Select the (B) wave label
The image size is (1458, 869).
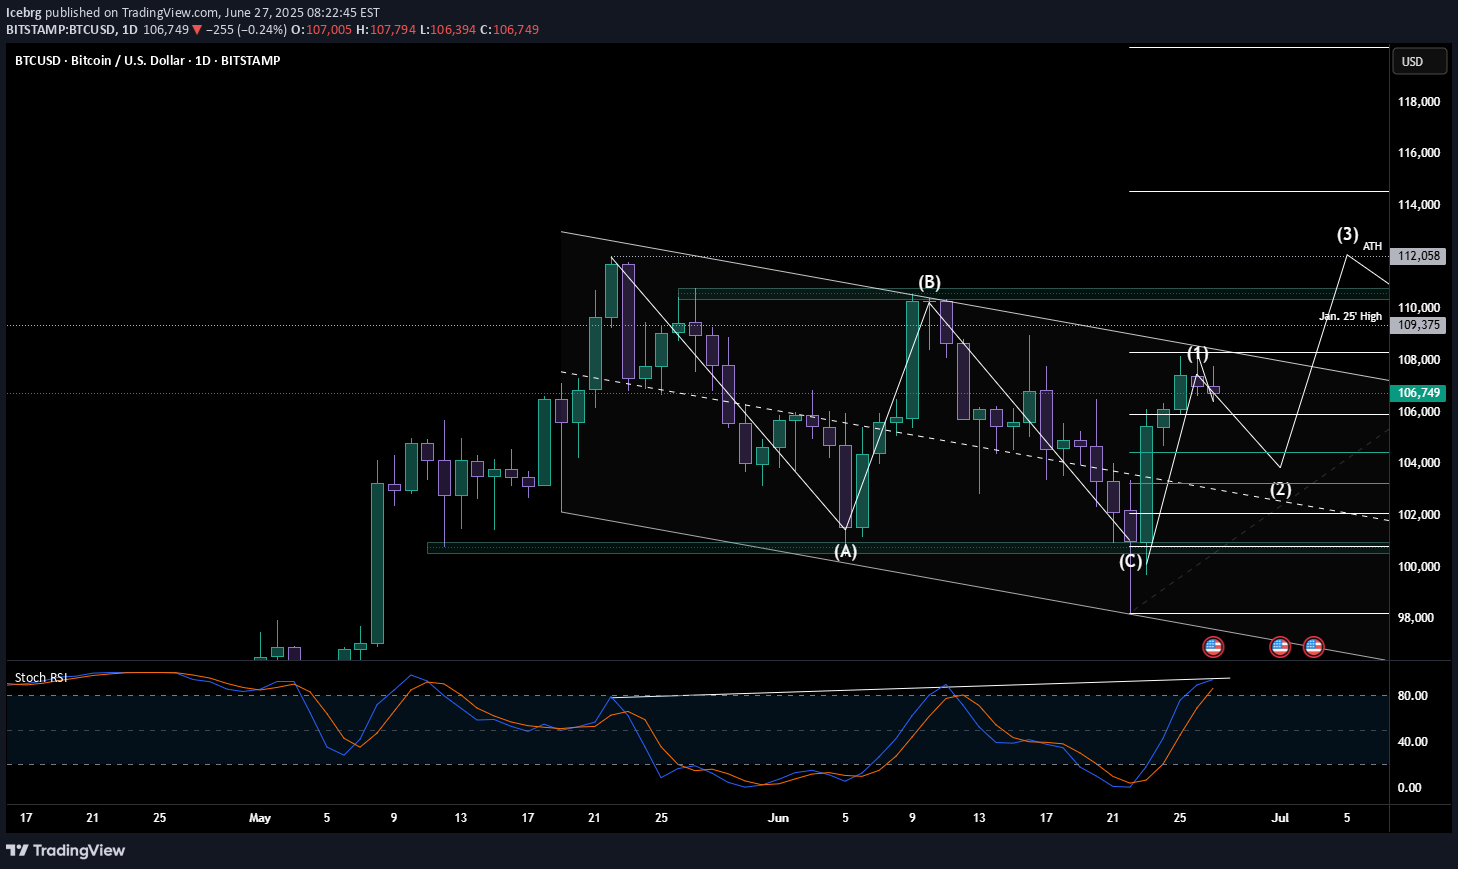[x=930, y=282]
